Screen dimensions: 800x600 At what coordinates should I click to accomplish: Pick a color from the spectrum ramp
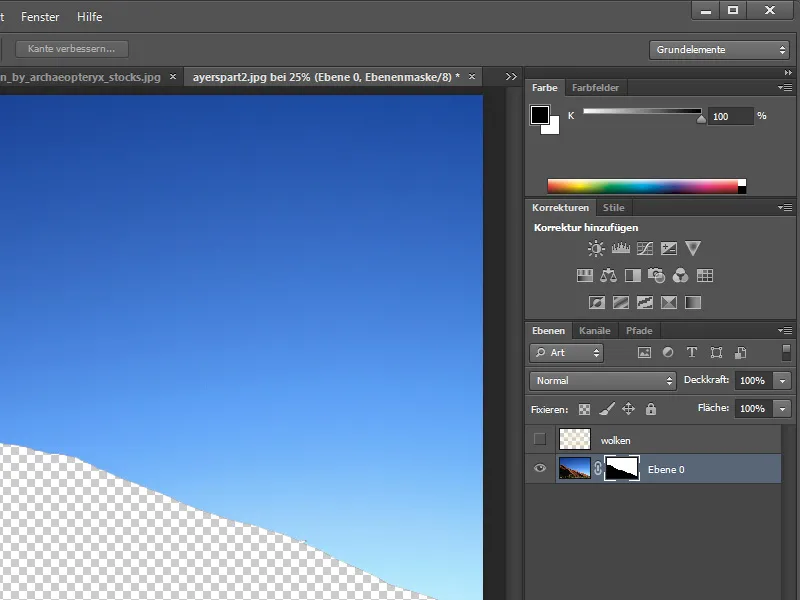tap(646, 186)
